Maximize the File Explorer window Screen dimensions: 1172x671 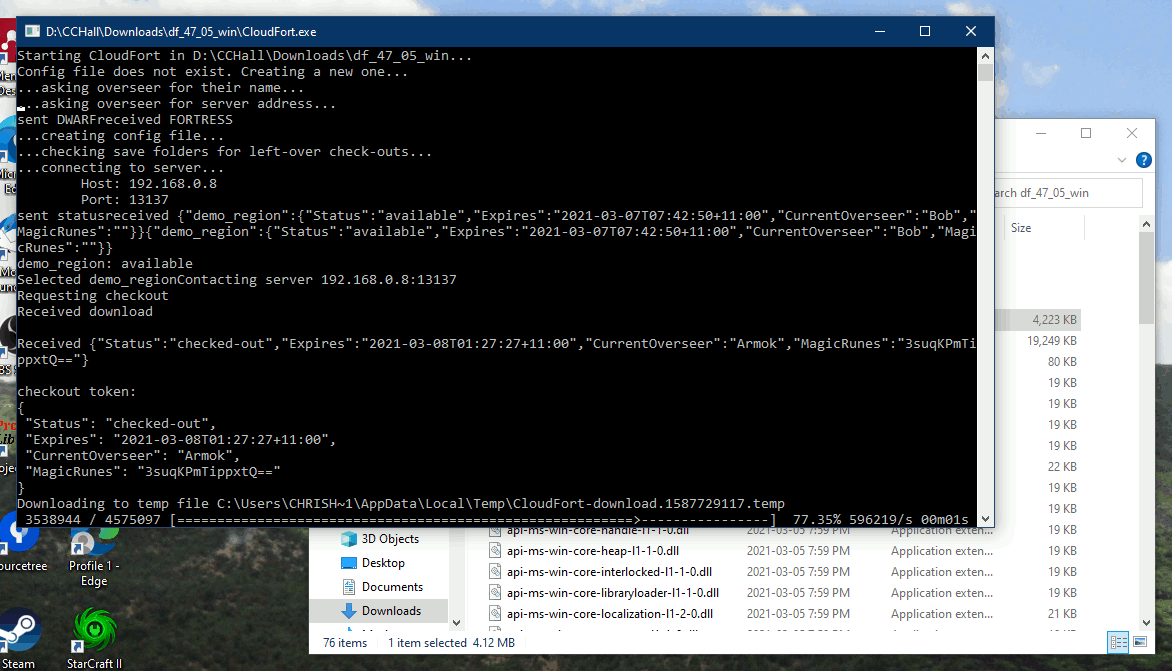pos(1086,133)
